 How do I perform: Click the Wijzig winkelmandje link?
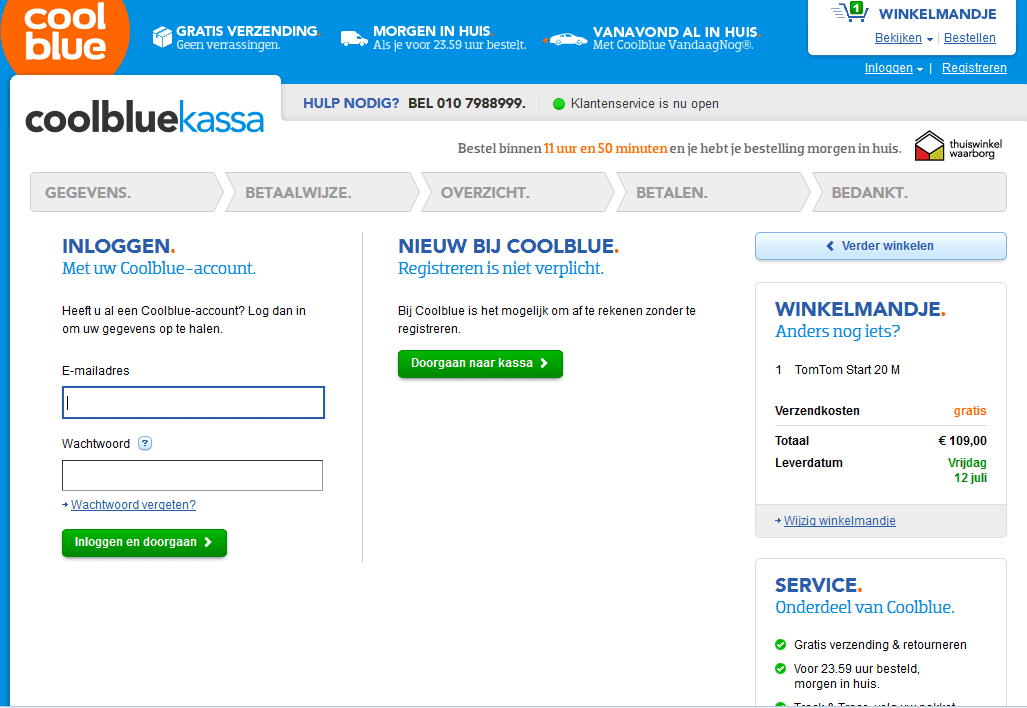click(840, 521)
